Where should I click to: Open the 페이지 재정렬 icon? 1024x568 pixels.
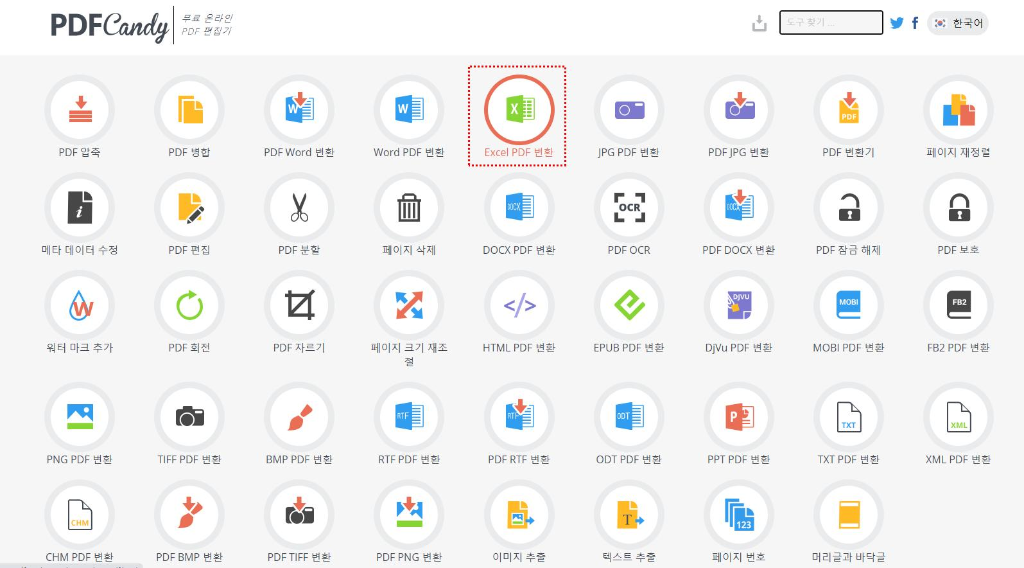point(959,109)
